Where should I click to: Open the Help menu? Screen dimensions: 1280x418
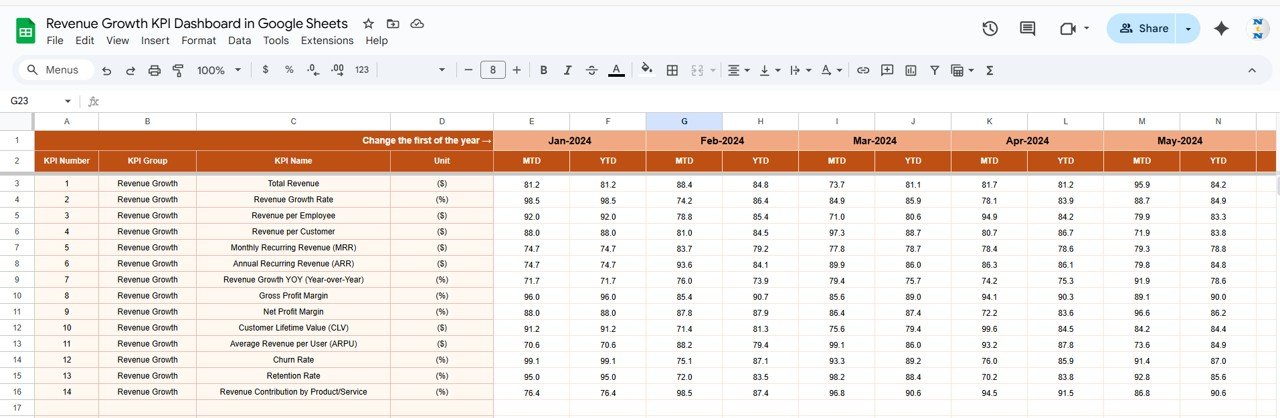click(x=377, y=40)
